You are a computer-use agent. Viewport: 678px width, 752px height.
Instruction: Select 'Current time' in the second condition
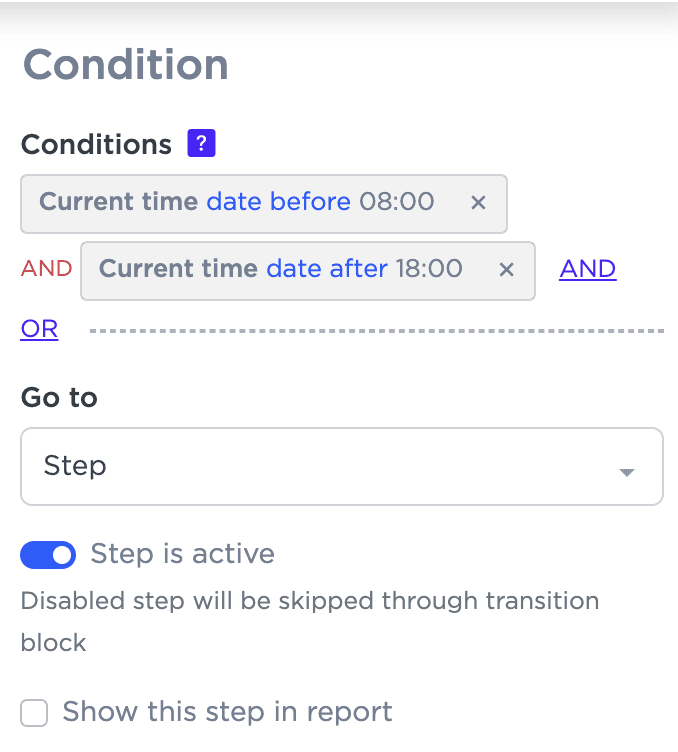(x=178, y=268)
